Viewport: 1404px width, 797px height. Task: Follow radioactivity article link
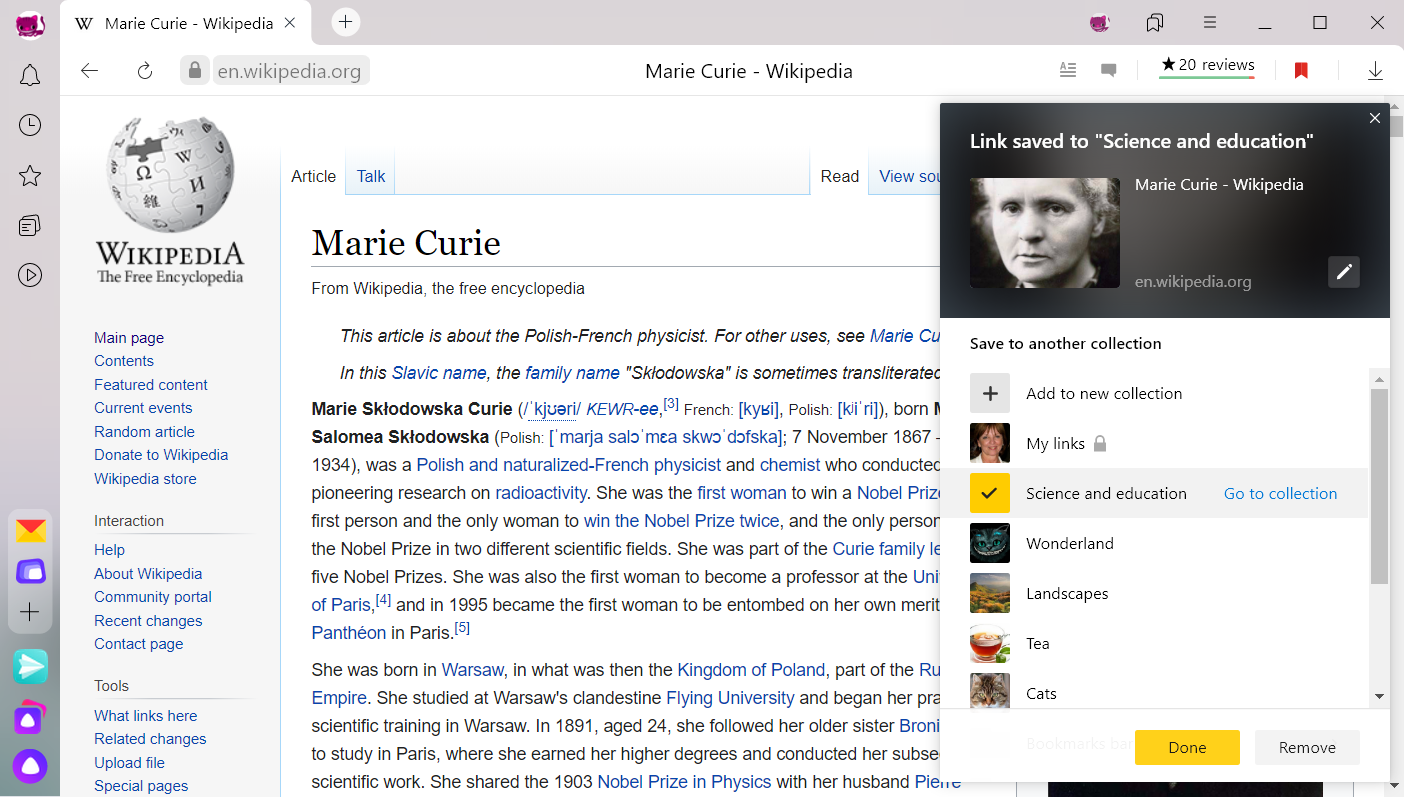click(540, 493)
